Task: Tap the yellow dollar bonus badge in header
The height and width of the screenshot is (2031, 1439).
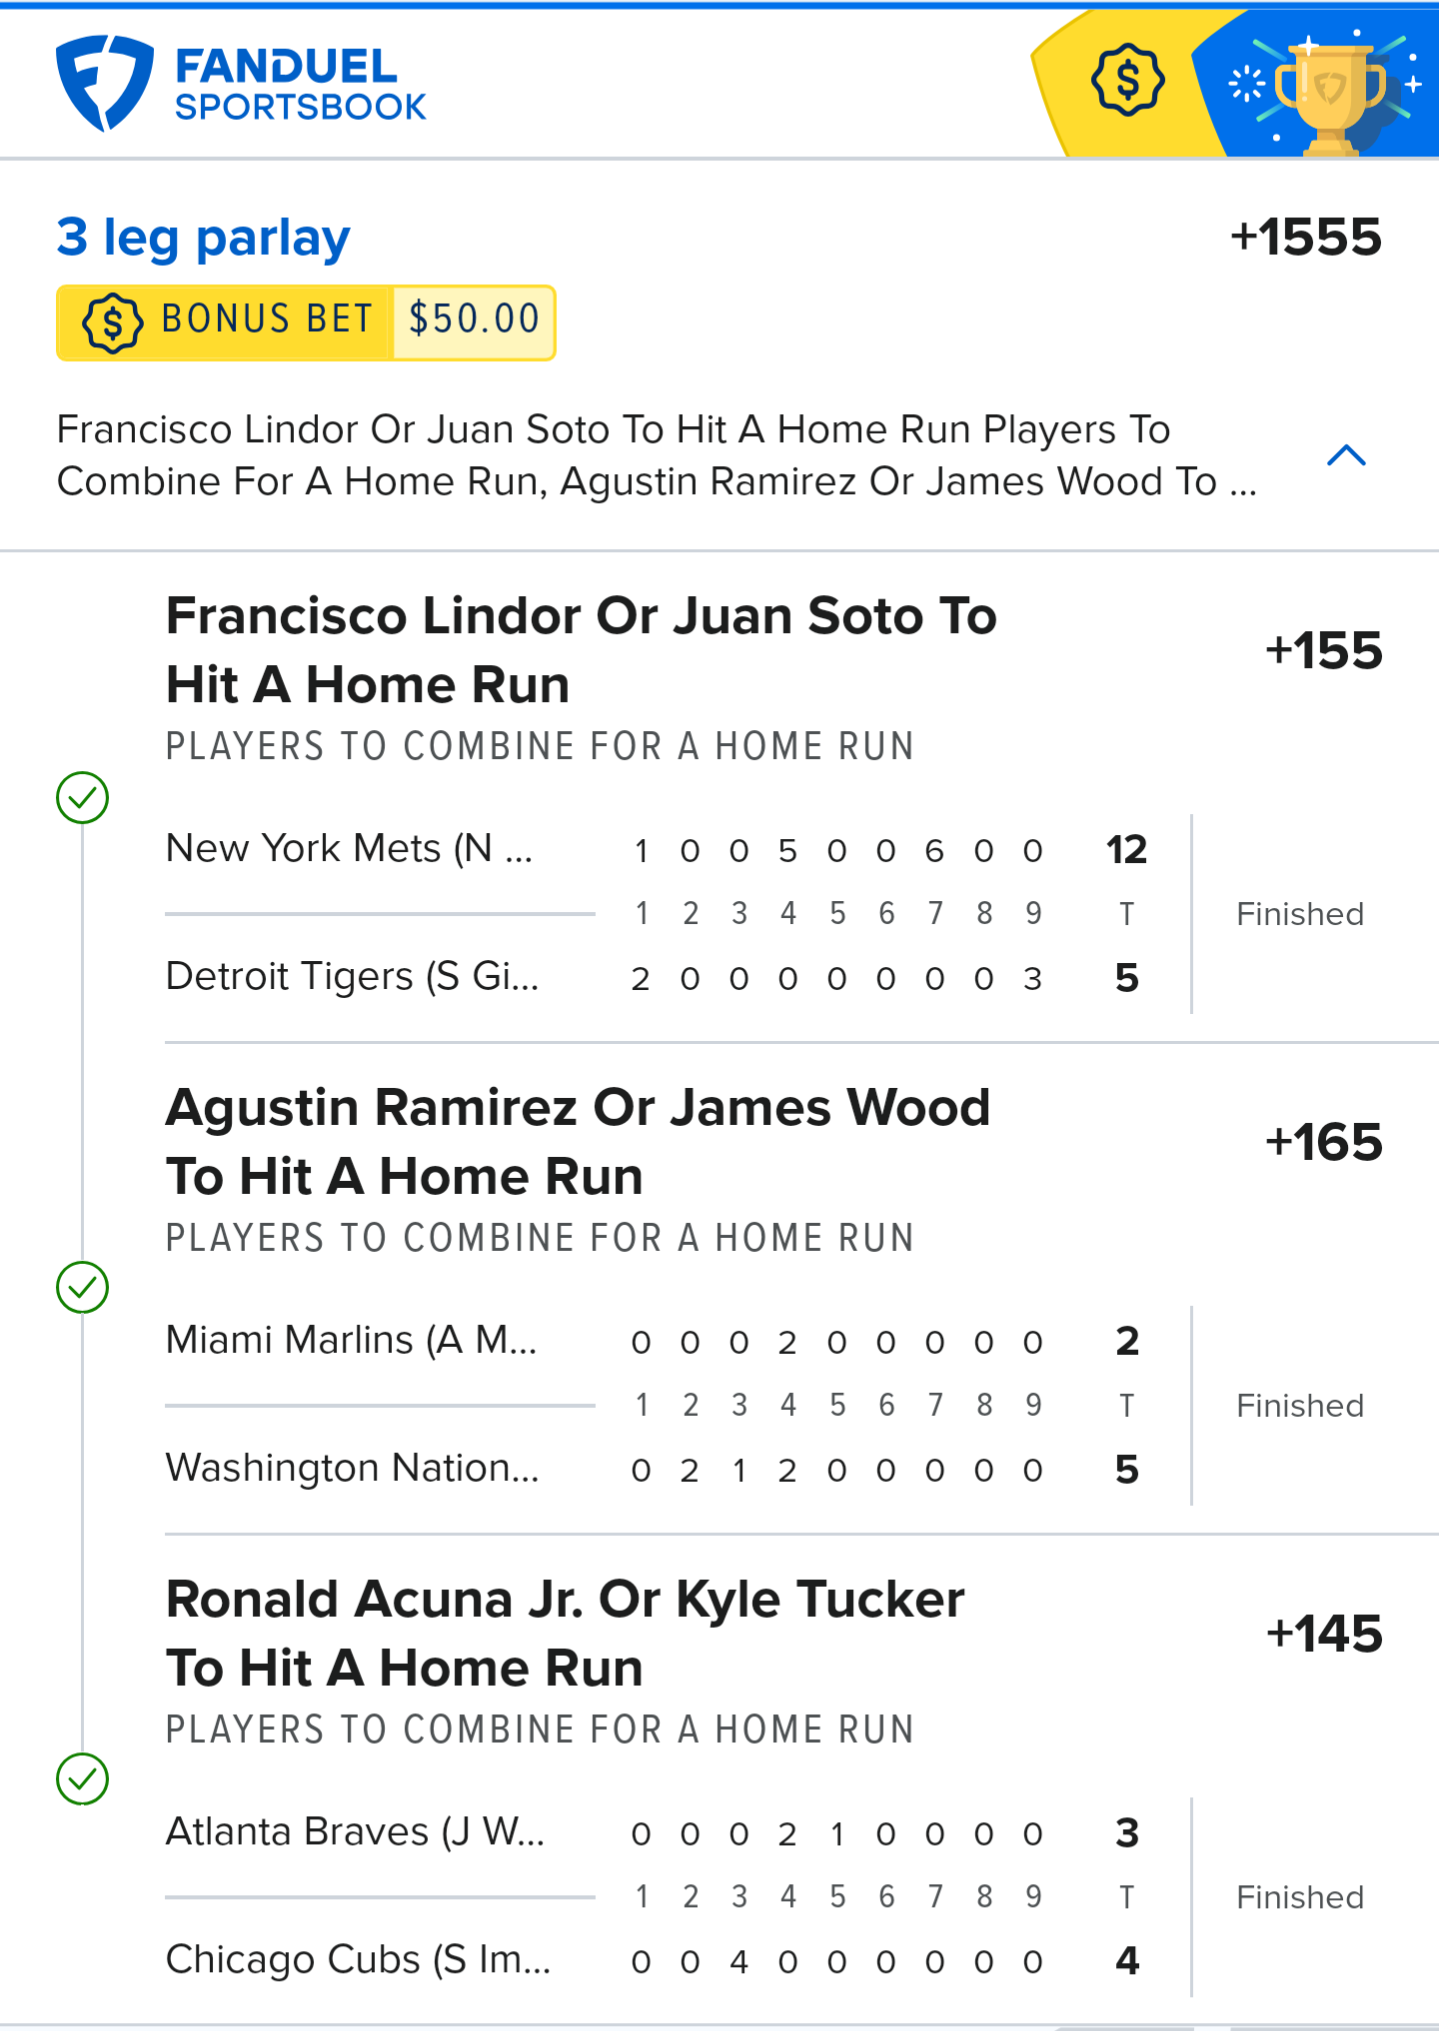Action: pyautogui.click(x=1127, y=80)
